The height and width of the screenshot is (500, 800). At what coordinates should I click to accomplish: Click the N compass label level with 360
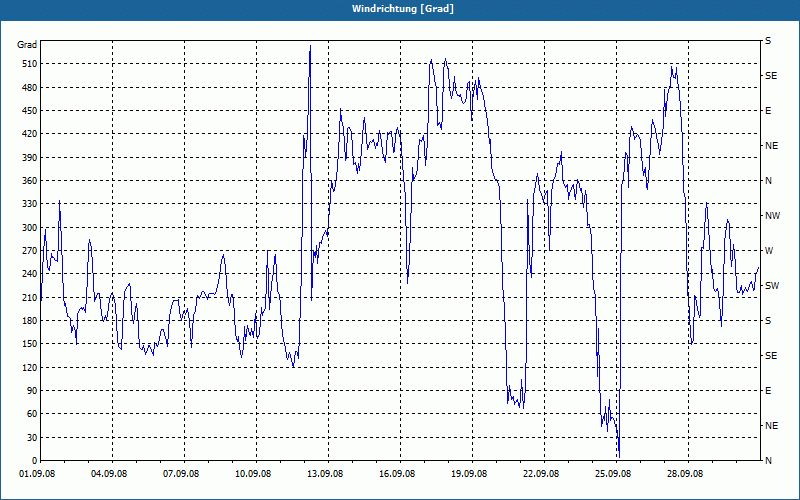pos(769,181)
